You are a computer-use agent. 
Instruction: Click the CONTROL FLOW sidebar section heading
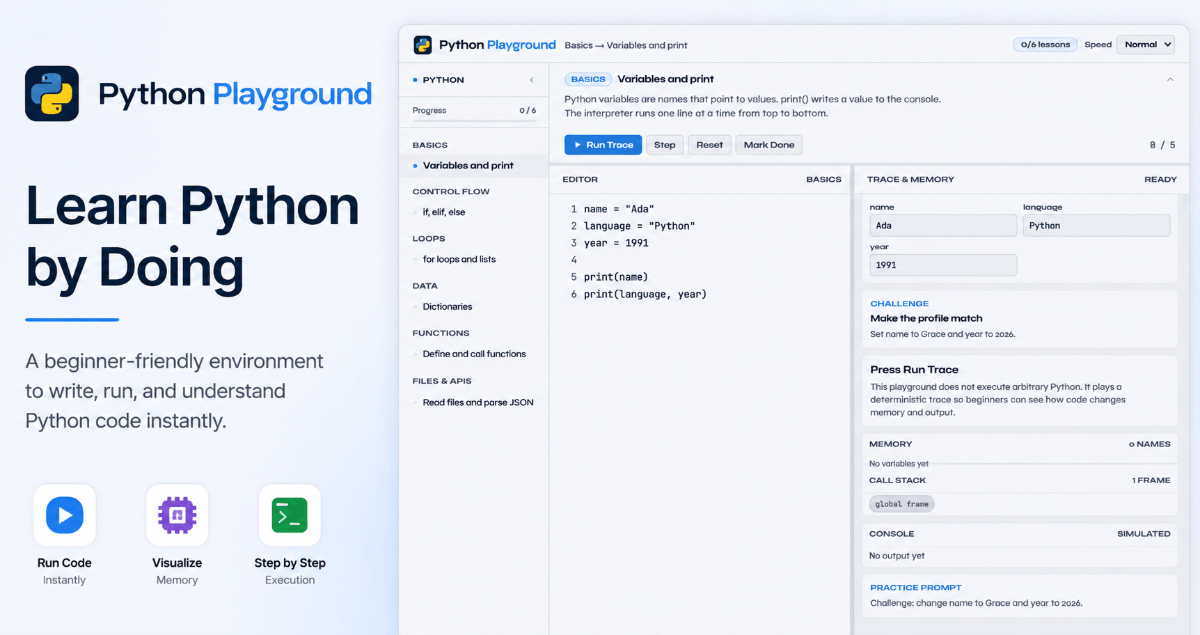pyautogui.click(x=451, y=191)
